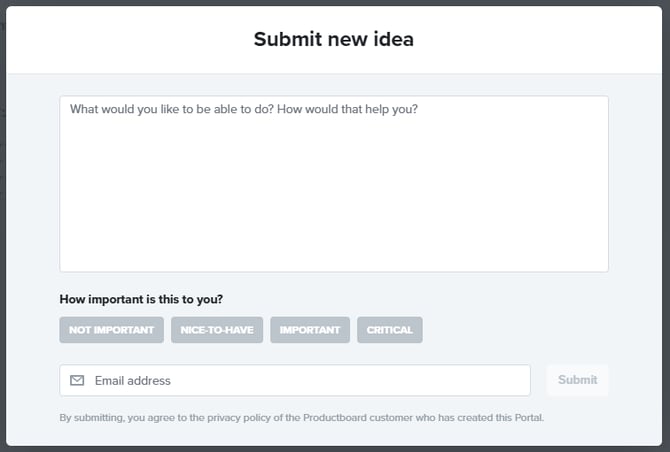
Task: Focus the Email address input field
Action: [300, 380]
